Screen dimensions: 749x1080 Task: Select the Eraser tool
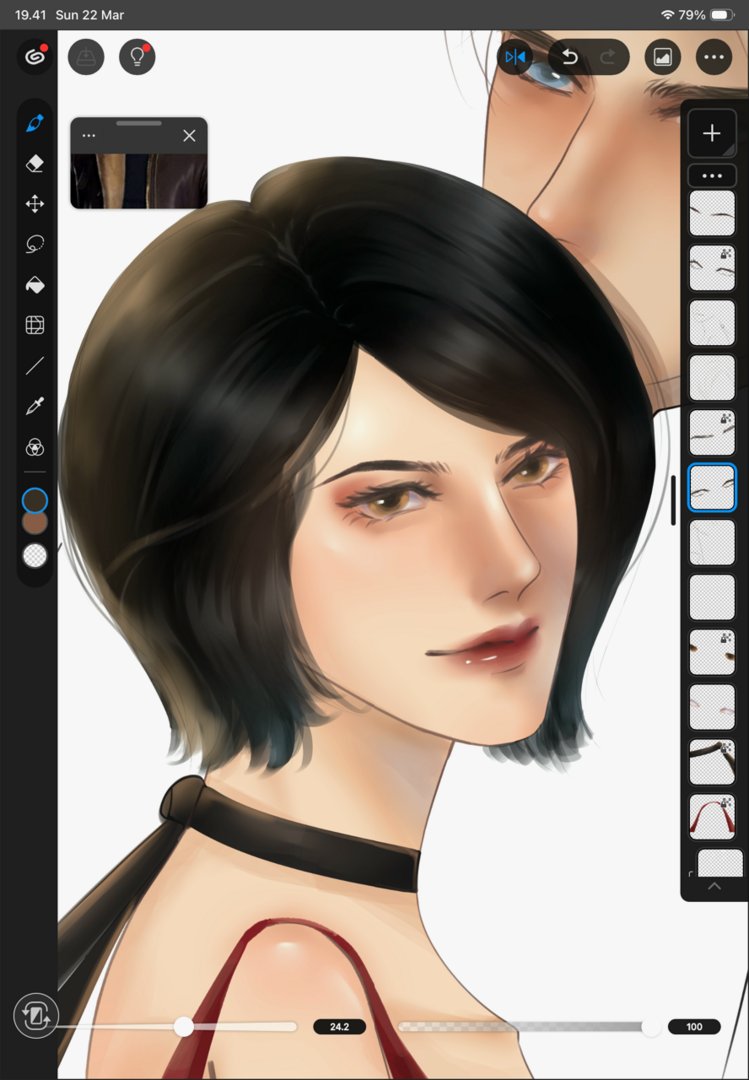point(34,163)
